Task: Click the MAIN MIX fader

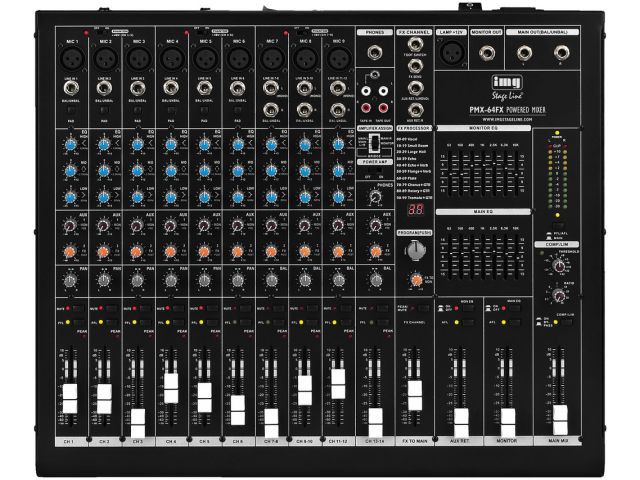Action: (x=560, y=420)
